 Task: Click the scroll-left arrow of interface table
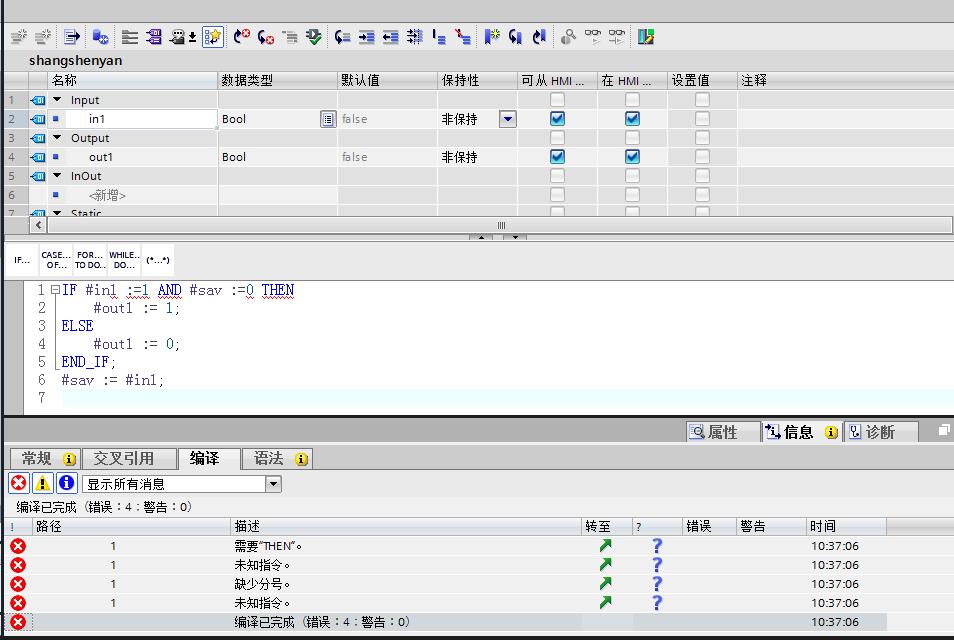[38, 225]
